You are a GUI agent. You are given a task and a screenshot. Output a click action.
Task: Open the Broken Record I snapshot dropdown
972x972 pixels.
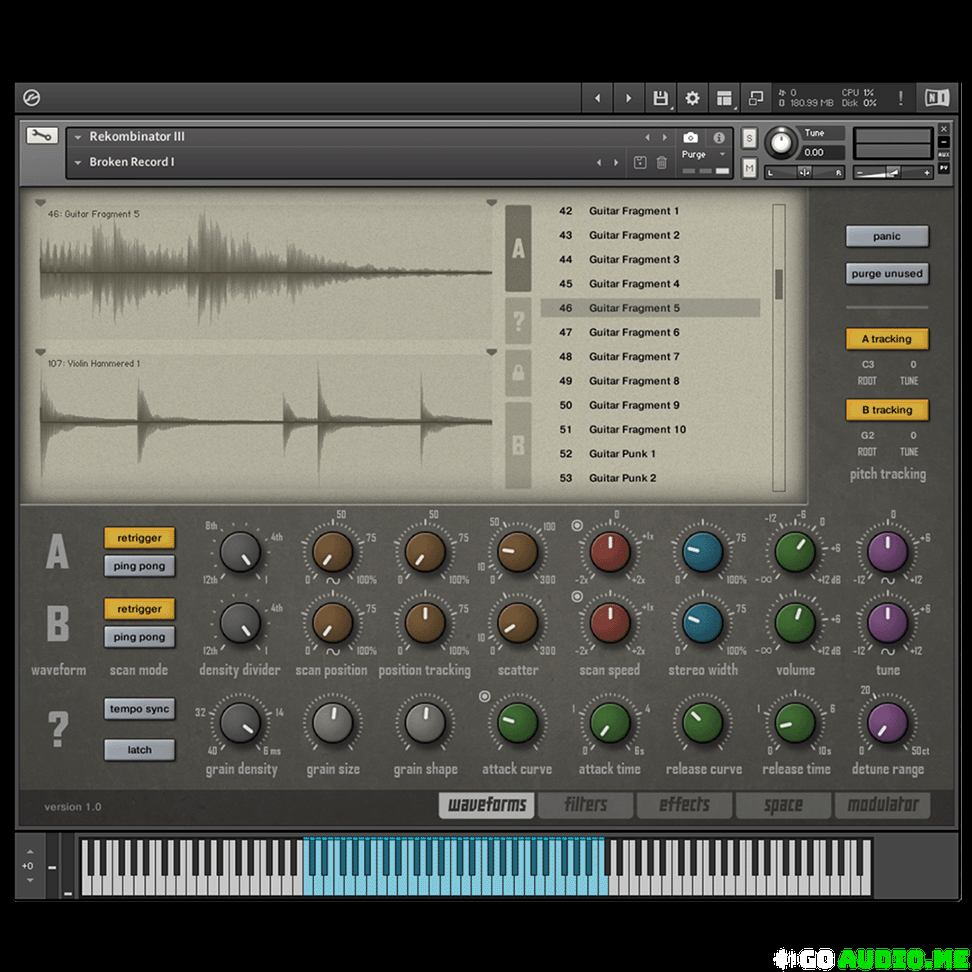[x=78, y=162]
